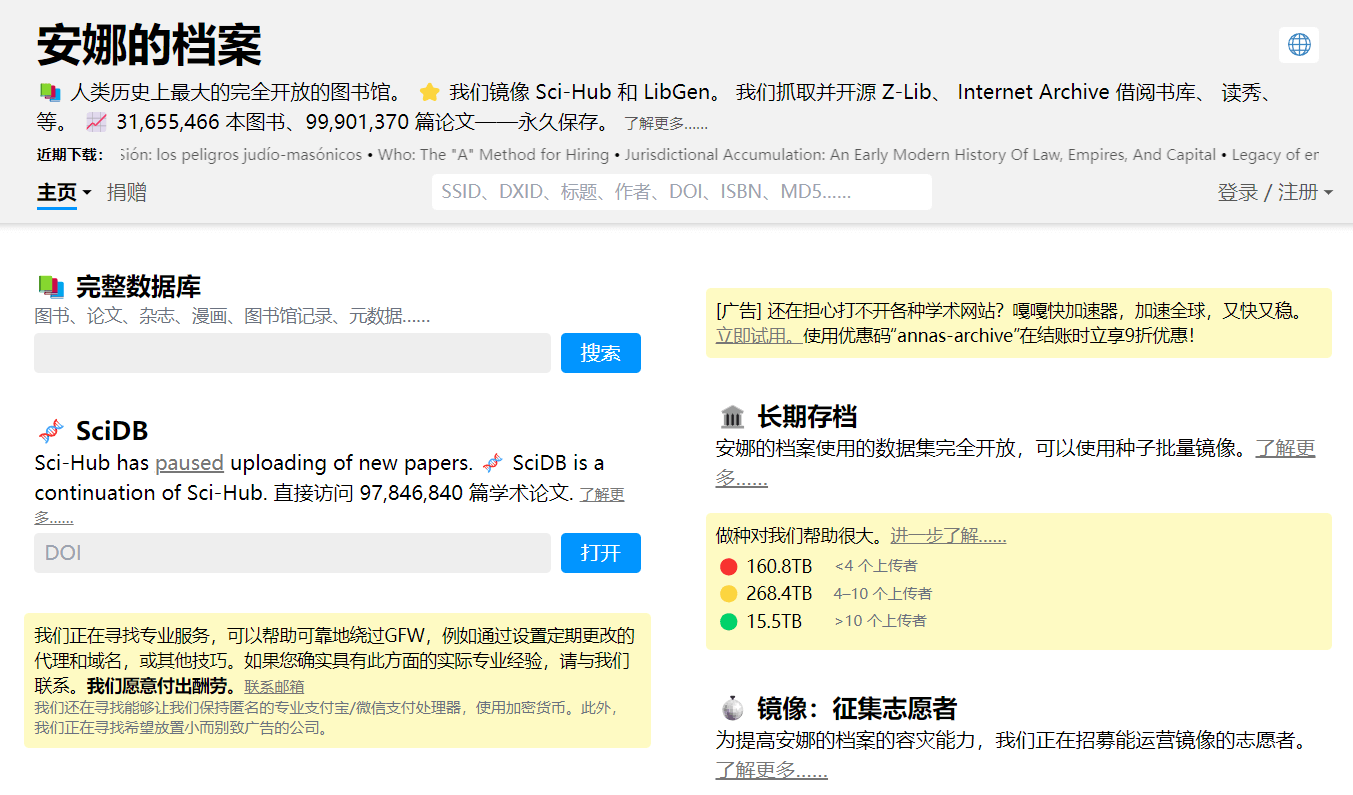The image size is (1353, 795).
Task: Click the 联系邮箱 contact link
Action: pos(274,687)
